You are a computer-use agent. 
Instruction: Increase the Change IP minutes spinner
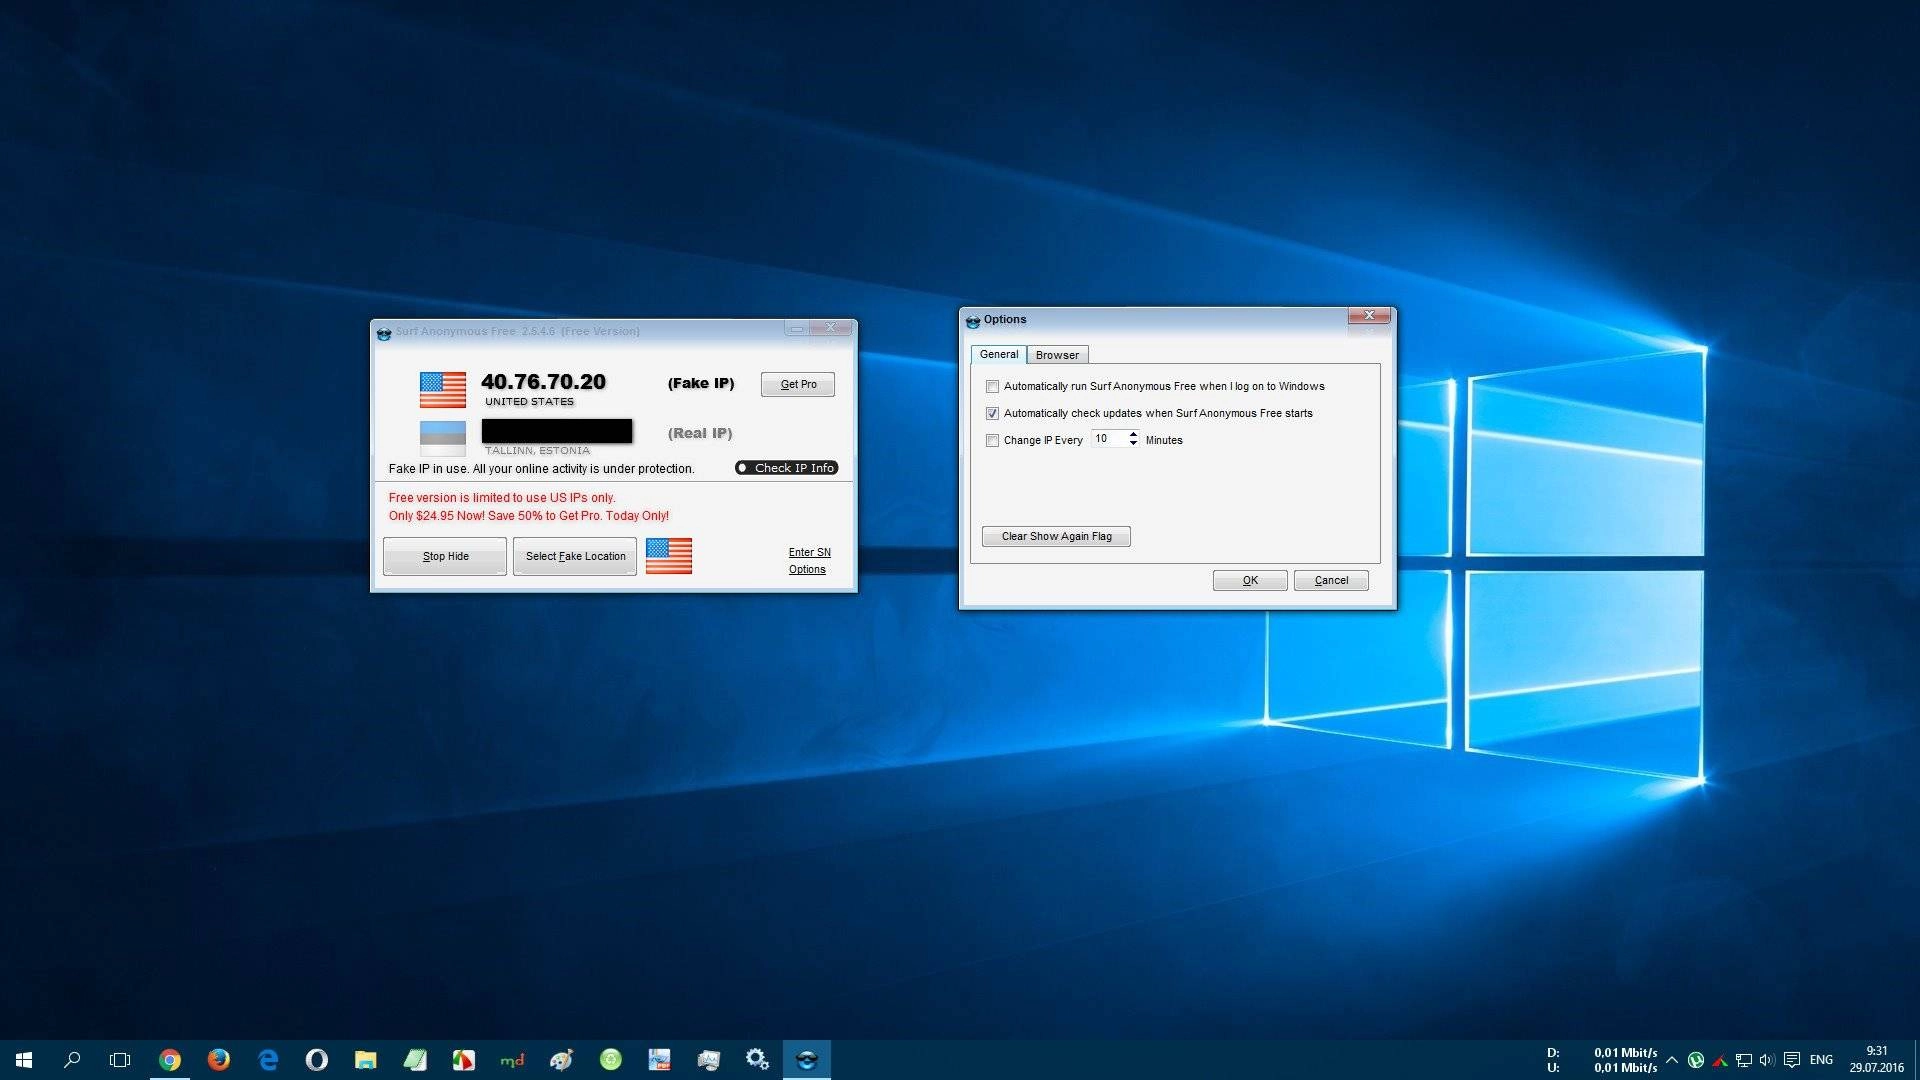pyautogui.click(x=1133, y=435)
